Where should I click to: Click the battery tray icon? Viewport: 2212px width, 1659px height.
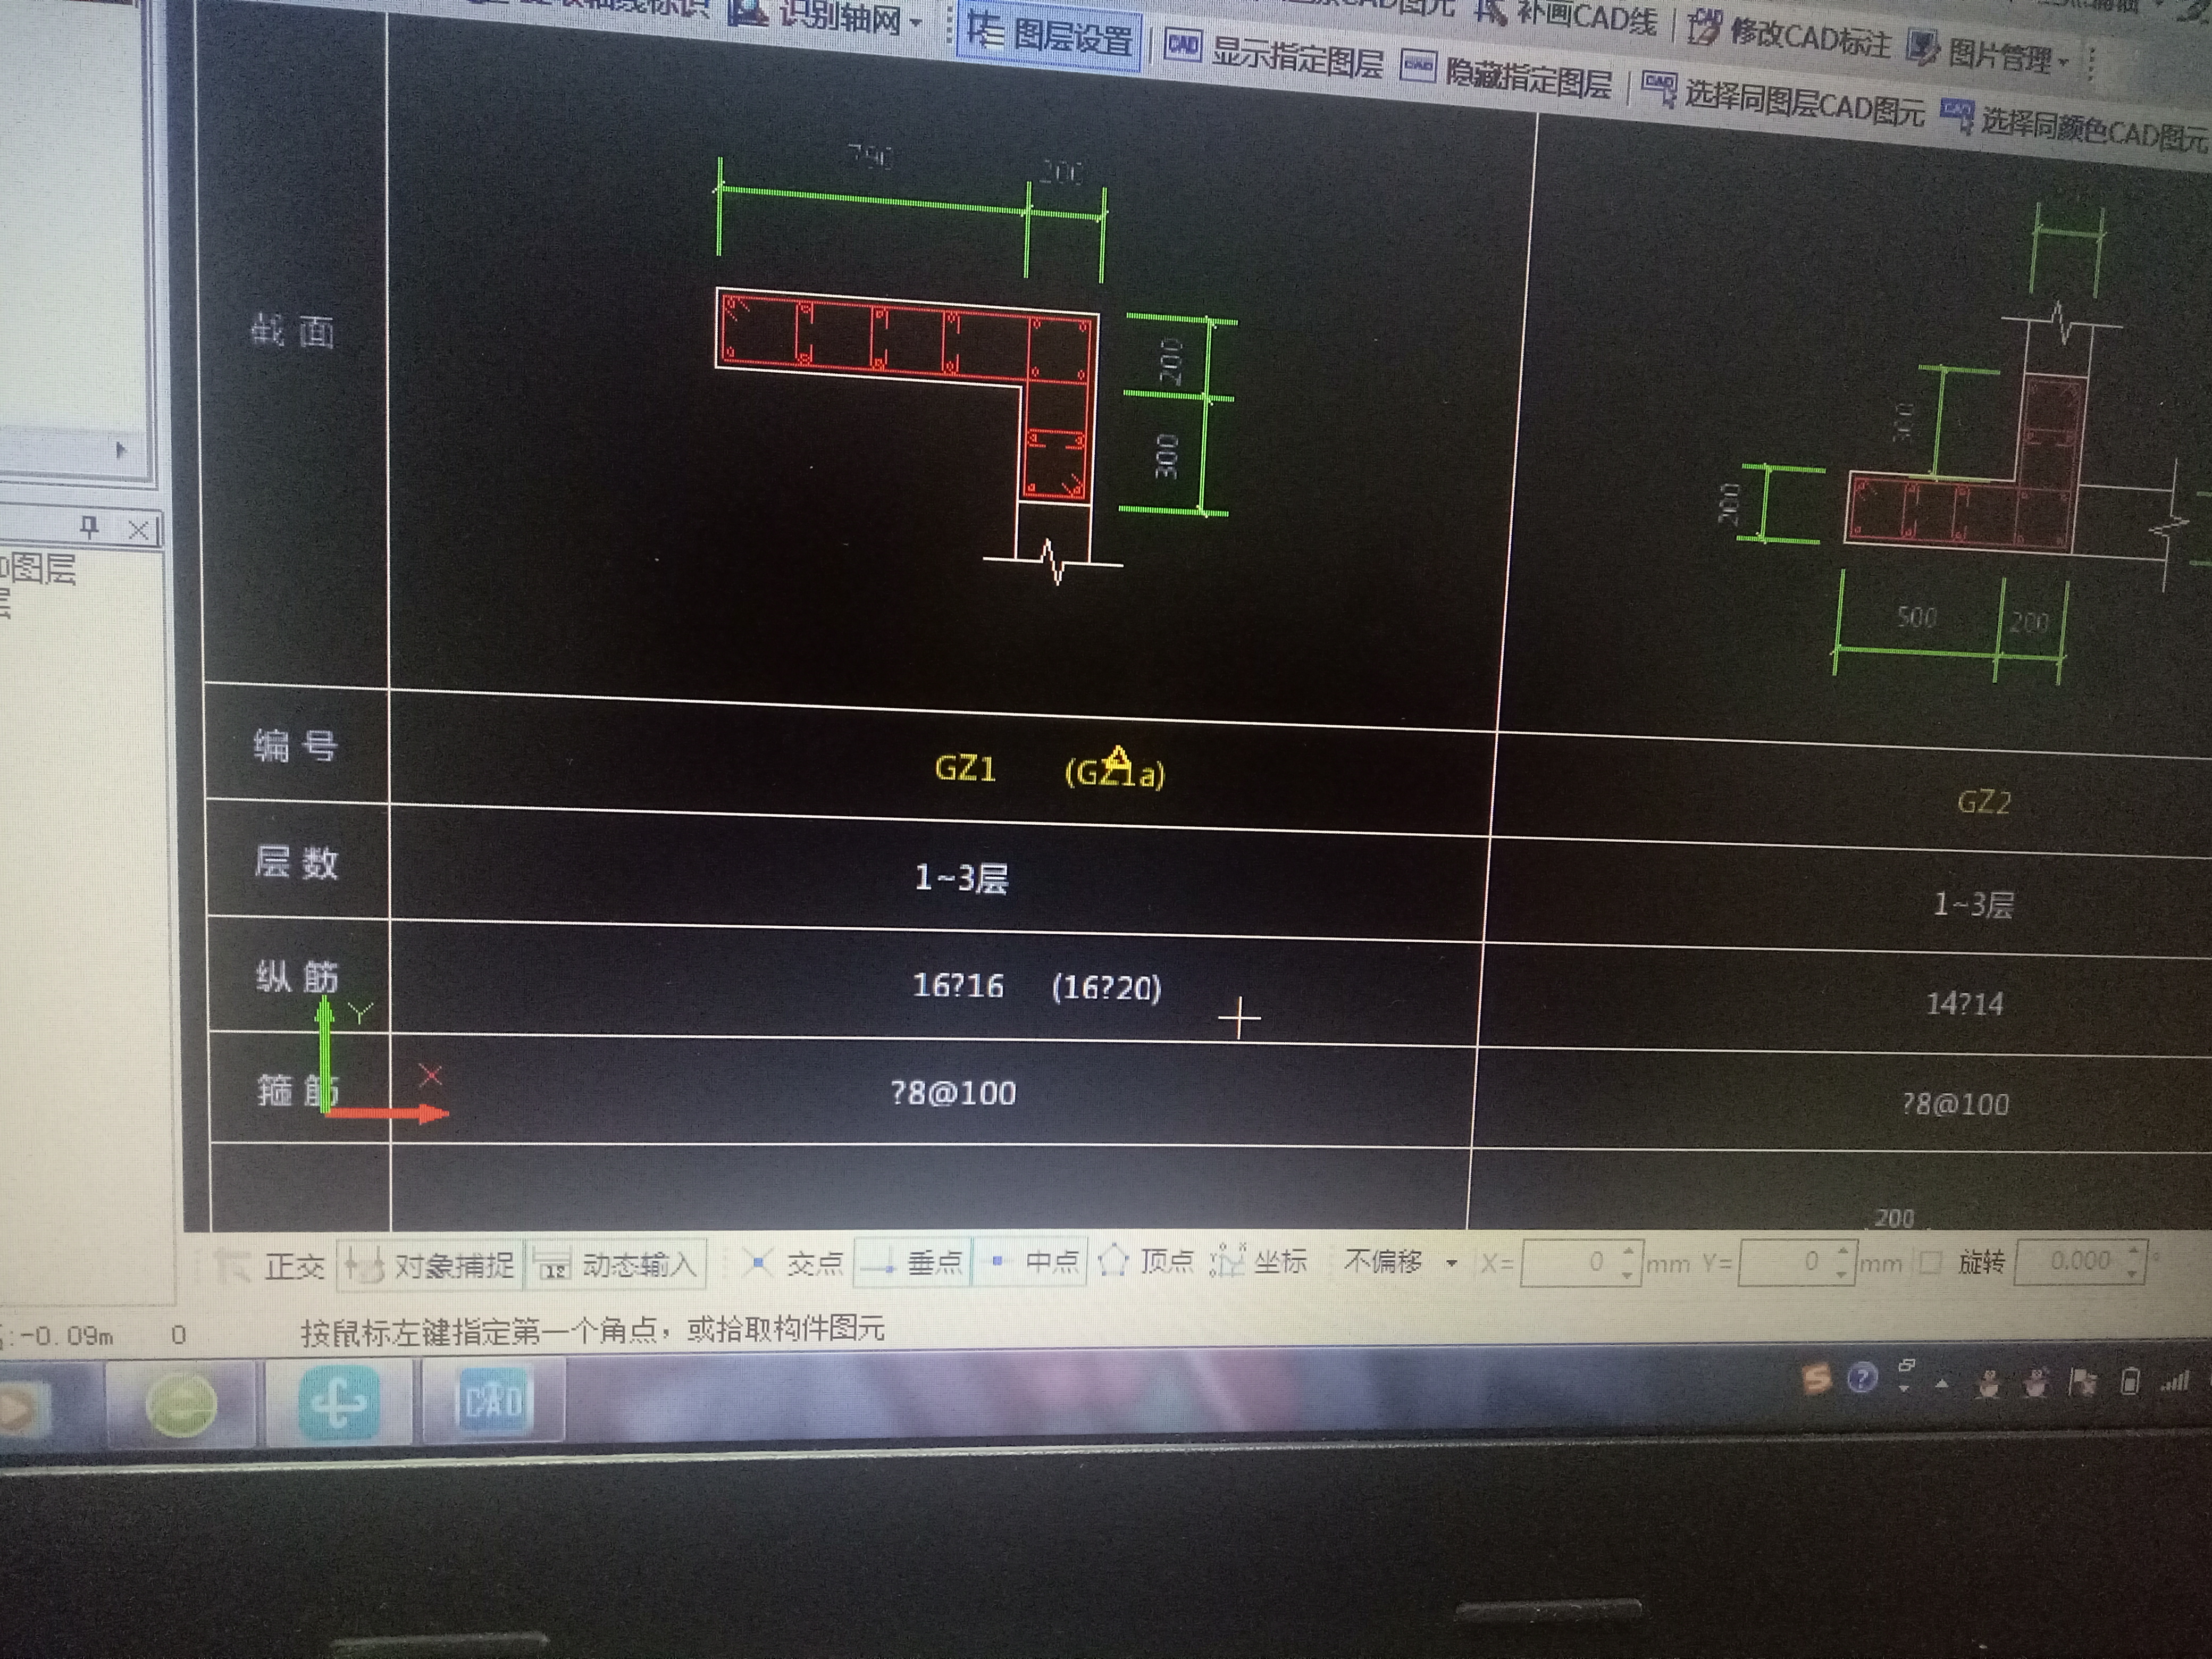(x=2129, y=1382)
